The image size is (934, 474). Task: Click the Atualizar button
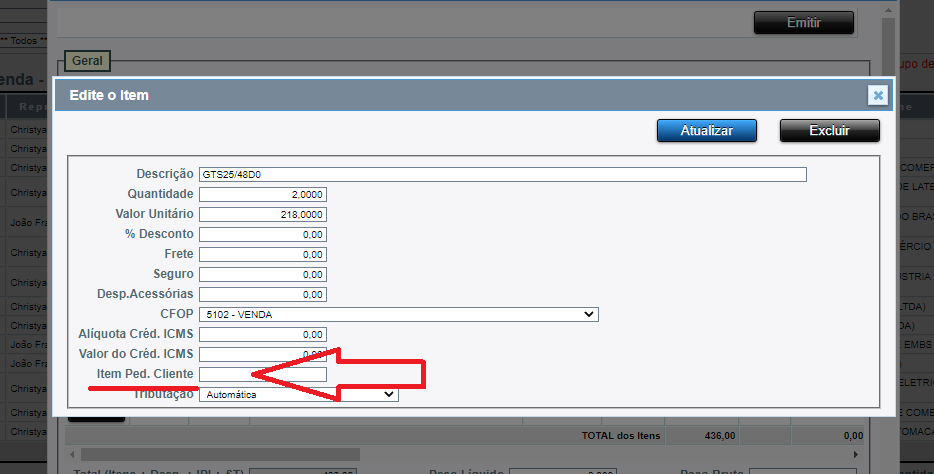pos(706,131)
